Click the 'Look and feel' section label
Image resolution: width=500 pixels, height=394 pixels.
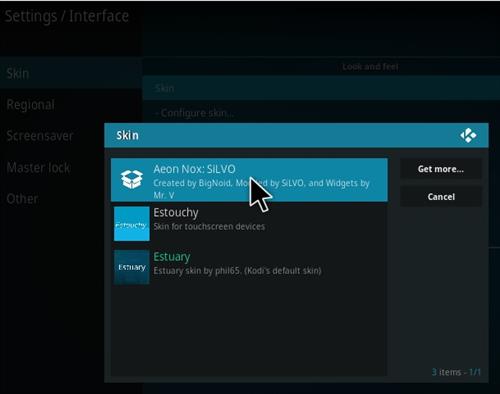(x=370, y=67)
